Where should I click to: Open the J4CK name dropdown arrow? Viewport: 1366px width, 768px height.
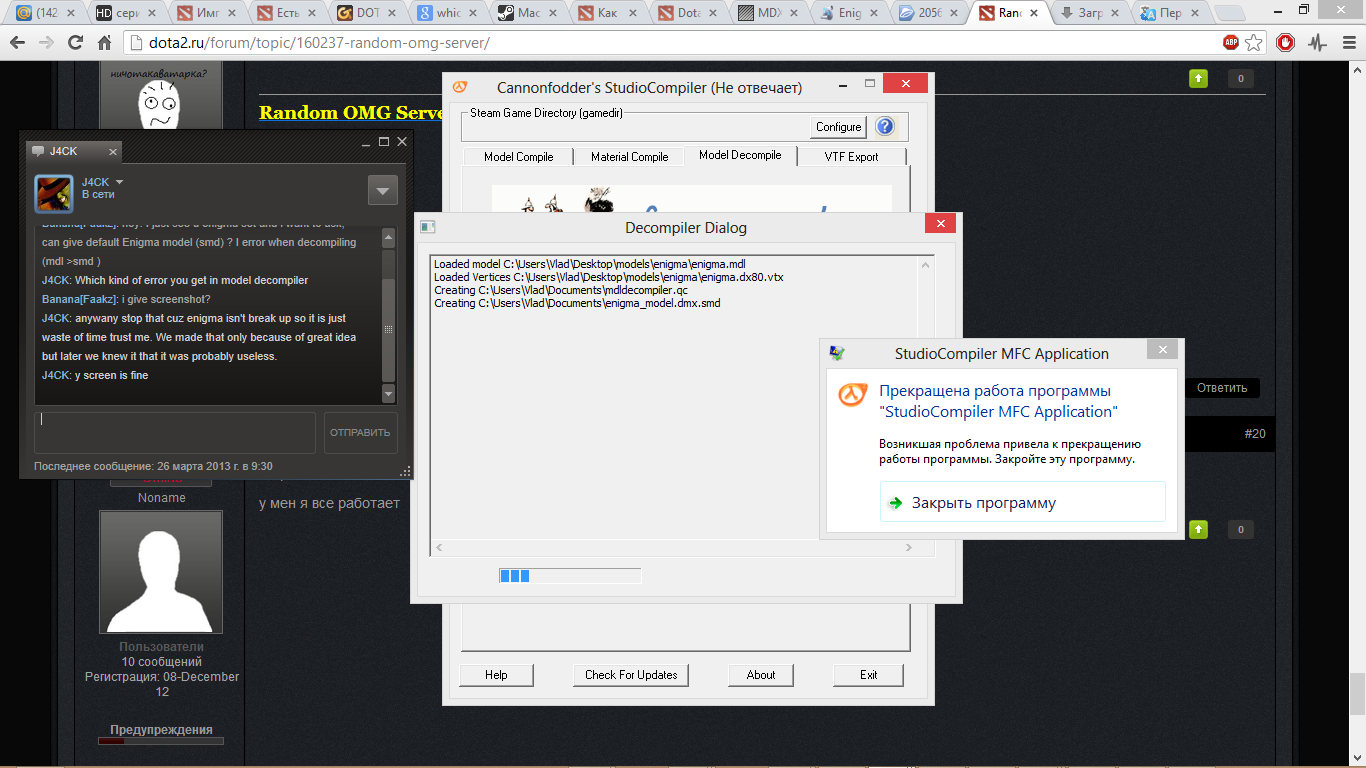(x=119, y=181)
